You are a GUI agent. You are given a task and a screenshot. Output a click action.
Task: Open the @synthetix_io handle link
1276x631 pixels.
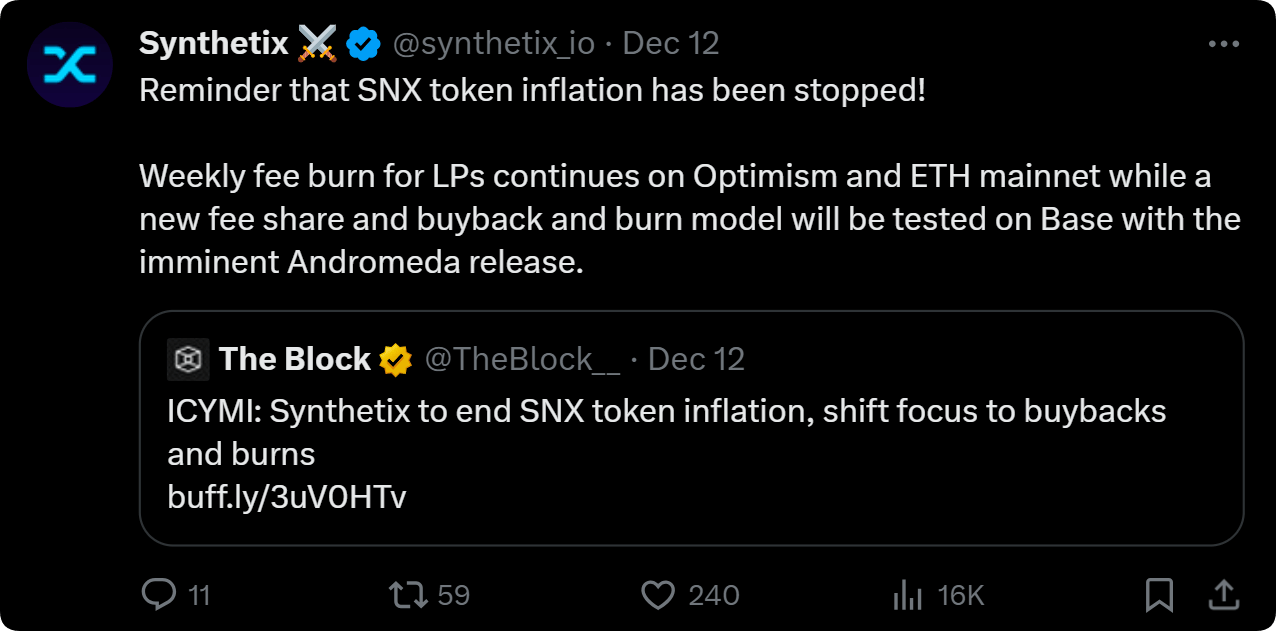[x=493, y=44]
